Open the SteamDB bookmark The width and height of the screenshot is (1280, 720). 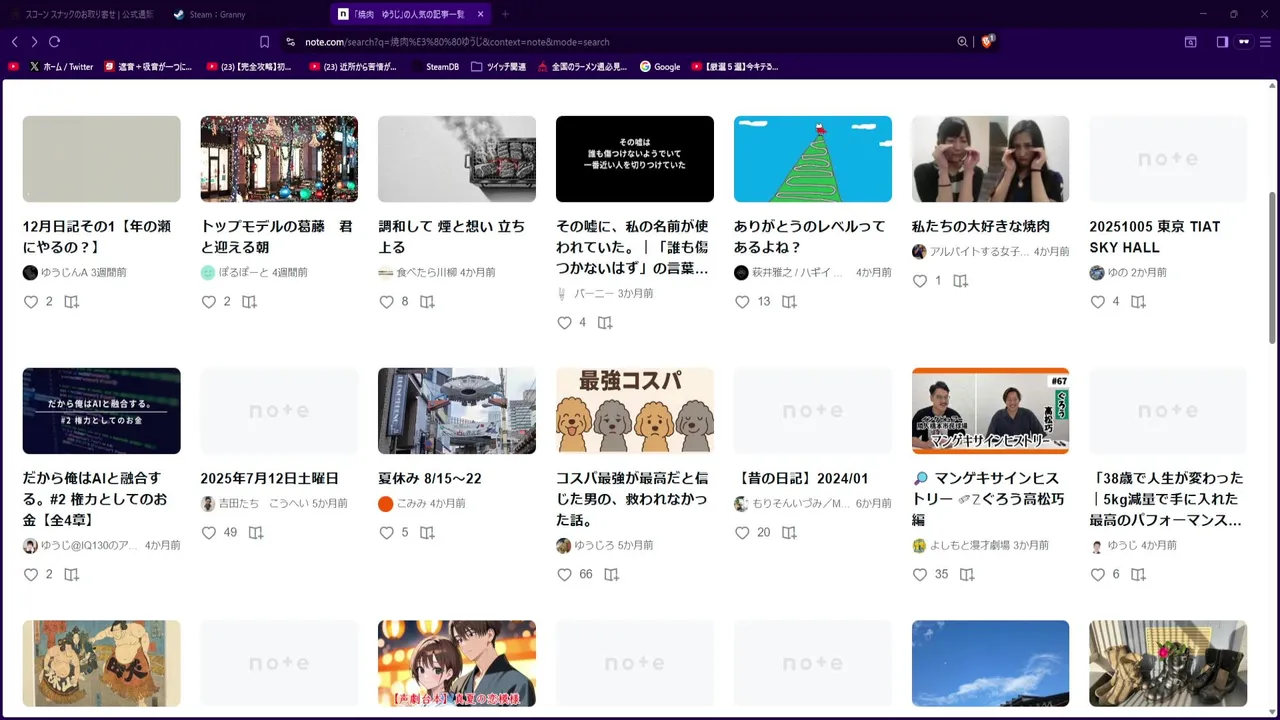coord(435,67)
